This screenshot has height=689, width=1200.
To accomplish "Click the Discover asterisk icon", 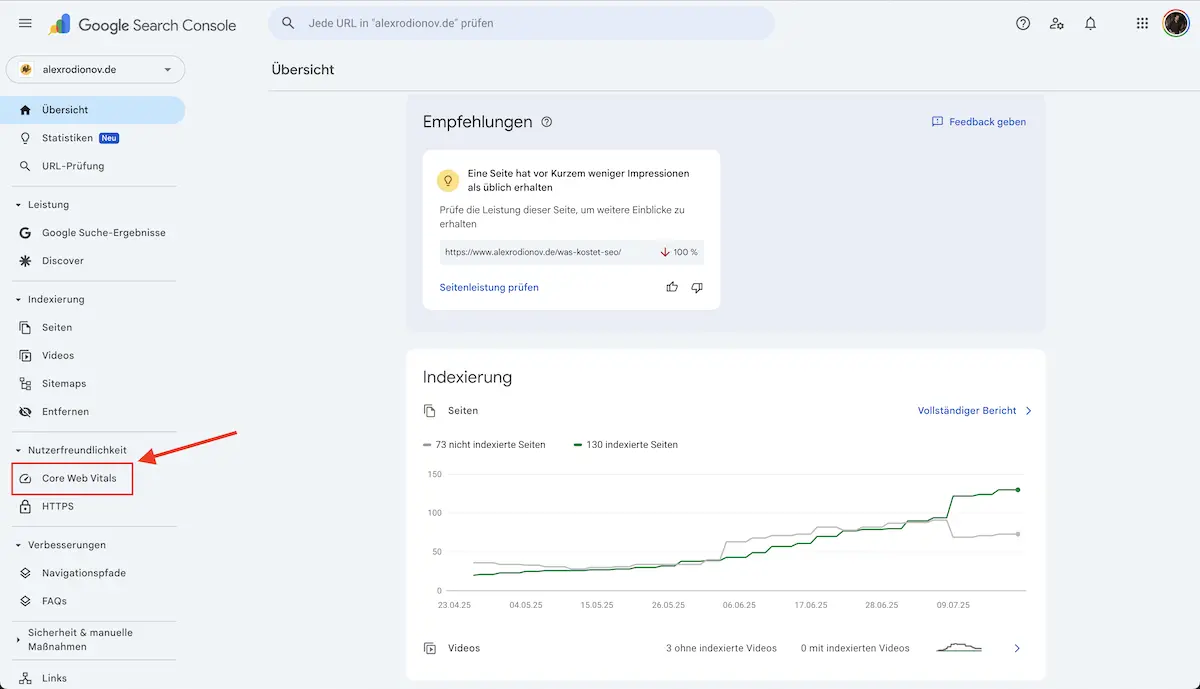I will coord(25,261).
